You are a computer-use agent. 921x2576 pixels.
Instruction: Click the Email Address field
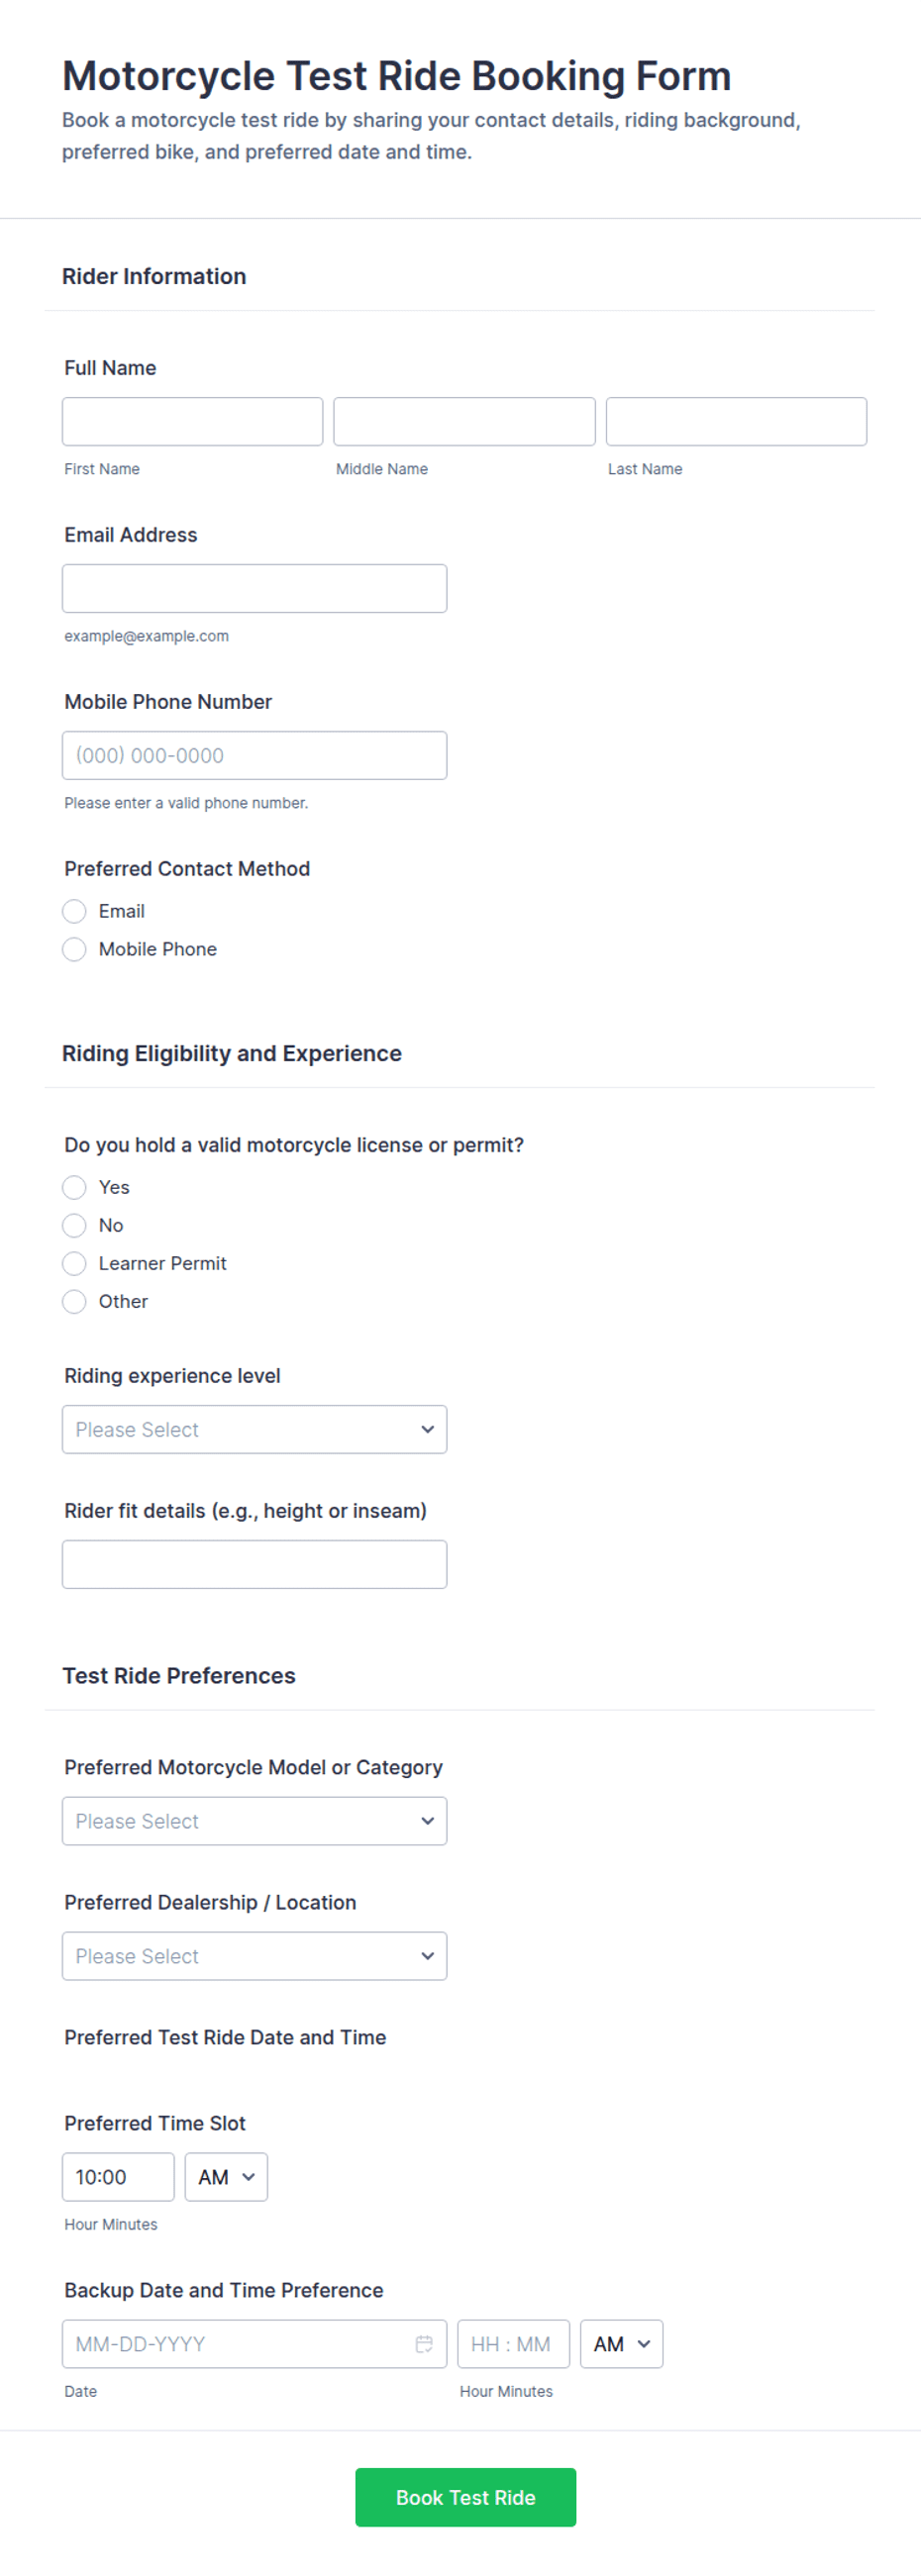point(254,588)
